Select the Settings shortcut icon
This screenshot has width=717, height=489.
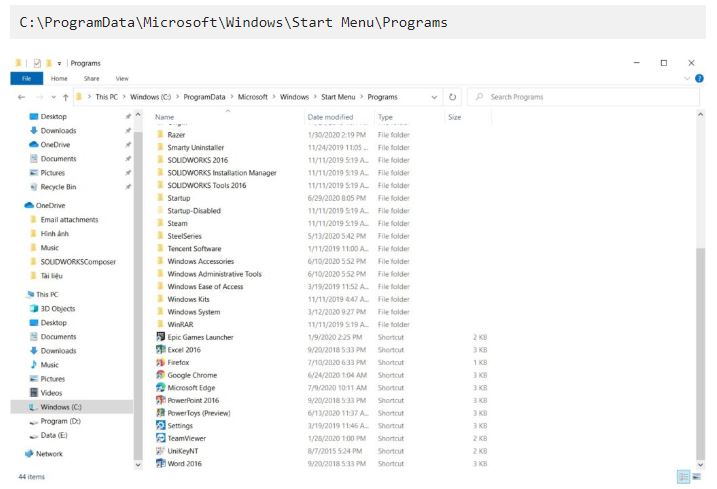tap(161, 425)
